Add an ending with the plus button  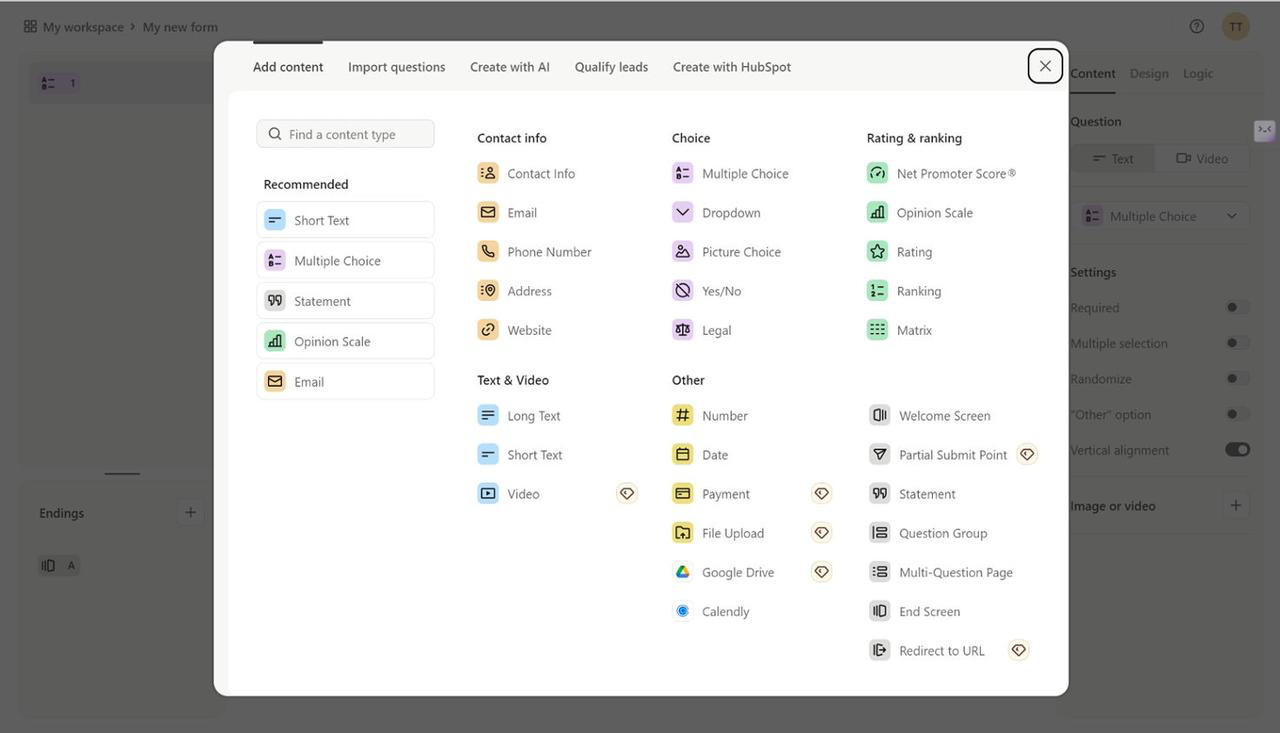(x=190, y=511)
